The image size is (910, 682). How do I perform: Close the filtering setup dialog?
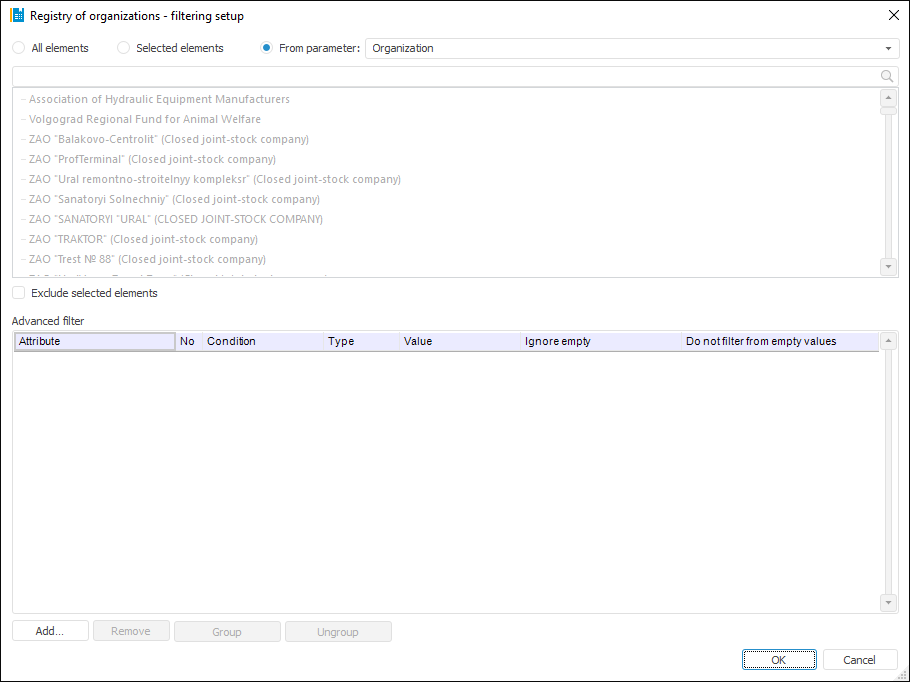point(893,15)
